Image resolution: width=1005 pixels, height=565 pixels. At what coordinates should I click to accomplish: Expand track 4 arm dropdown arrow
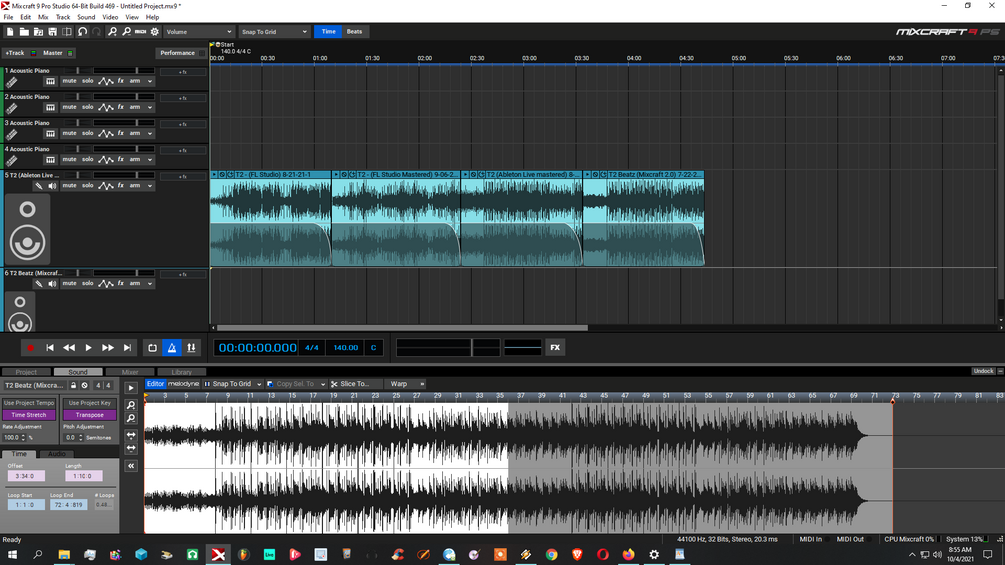(x=150, y=160)
